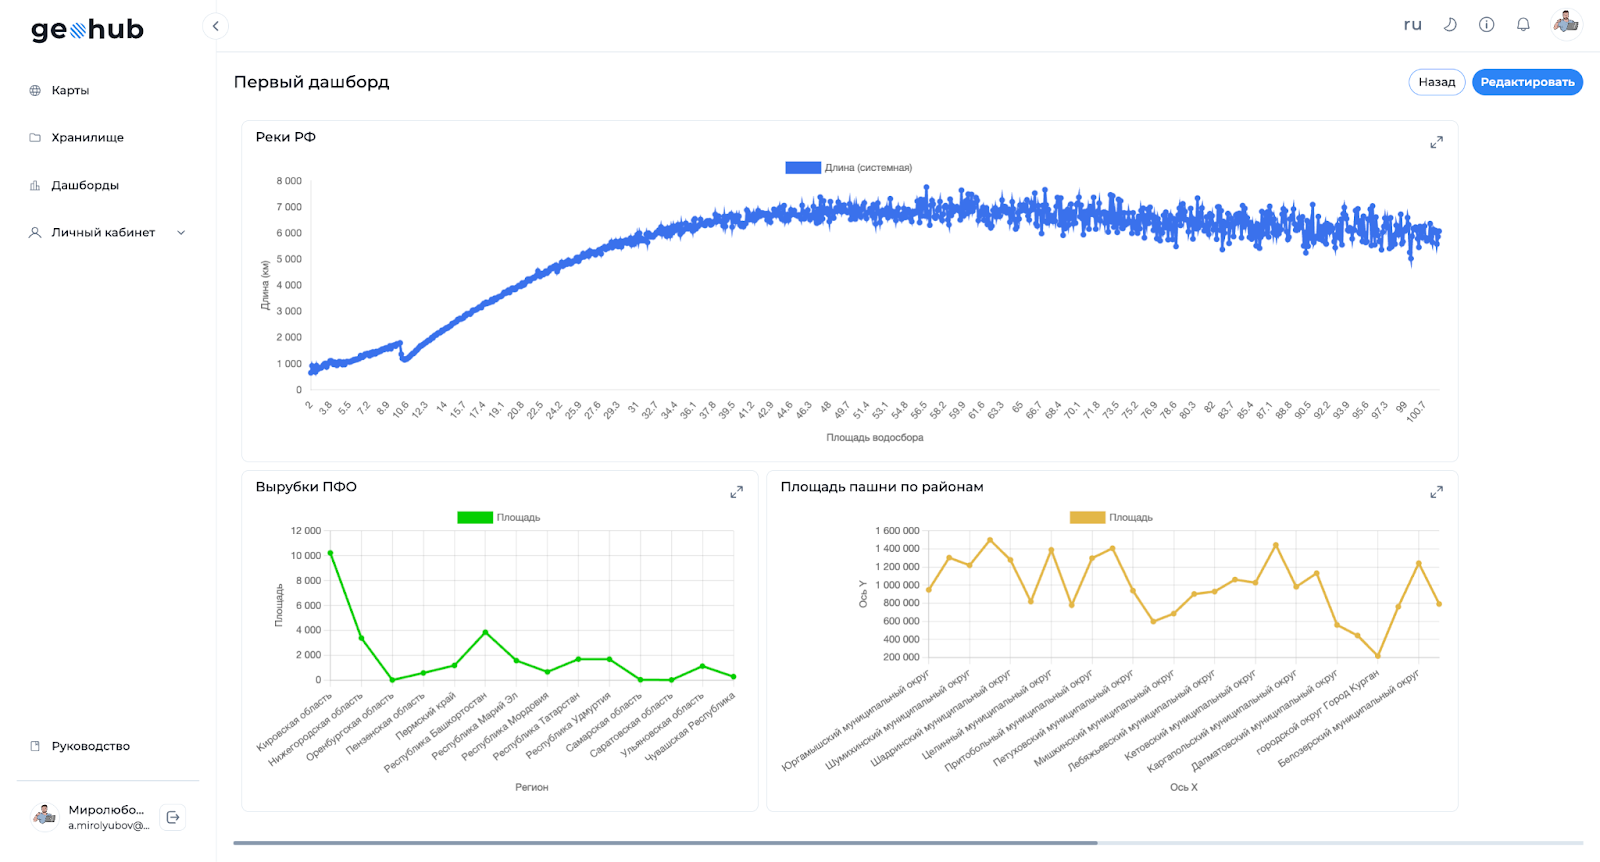Click the Первый дашборд title
The height and width of the screenshot is (862, 1600).
[x=311, y=82]
